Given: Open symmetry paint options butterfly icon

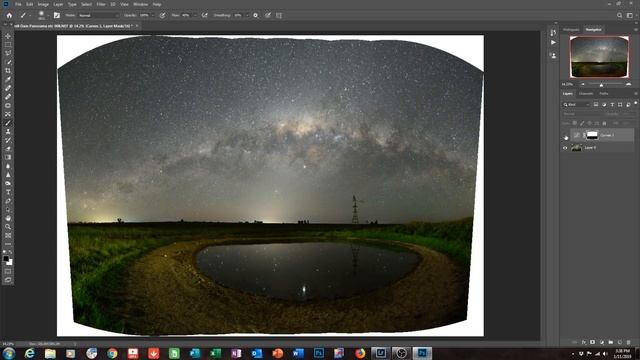Looking at the screenshot, I should pos(279,15).
